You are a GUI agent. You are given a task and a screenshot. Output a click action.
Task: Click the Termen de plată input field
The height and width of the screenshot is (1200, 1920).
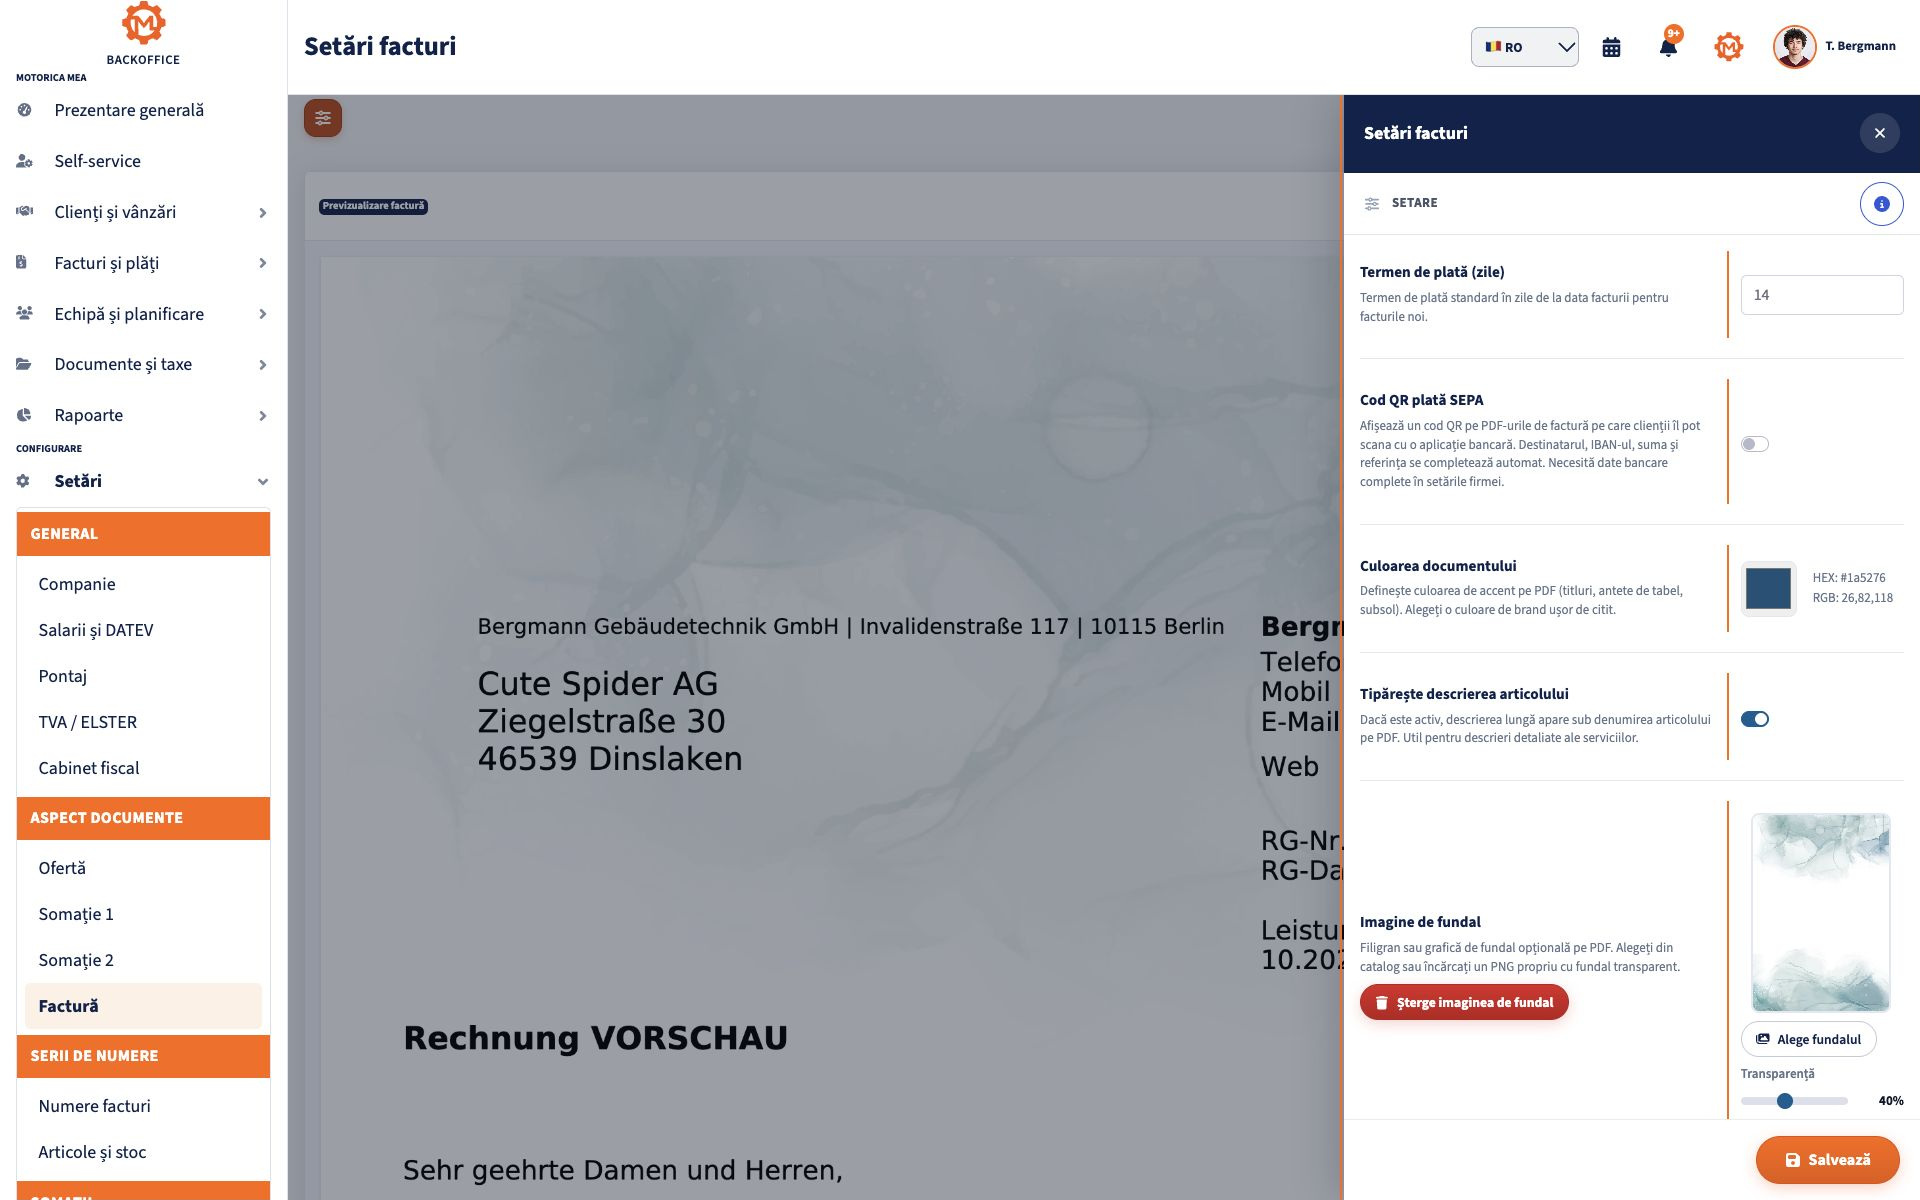tap(1821, 295)
